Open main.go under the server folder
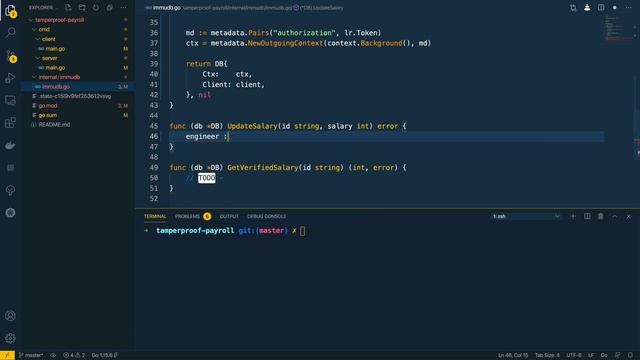640x360 pixels. 55,68
